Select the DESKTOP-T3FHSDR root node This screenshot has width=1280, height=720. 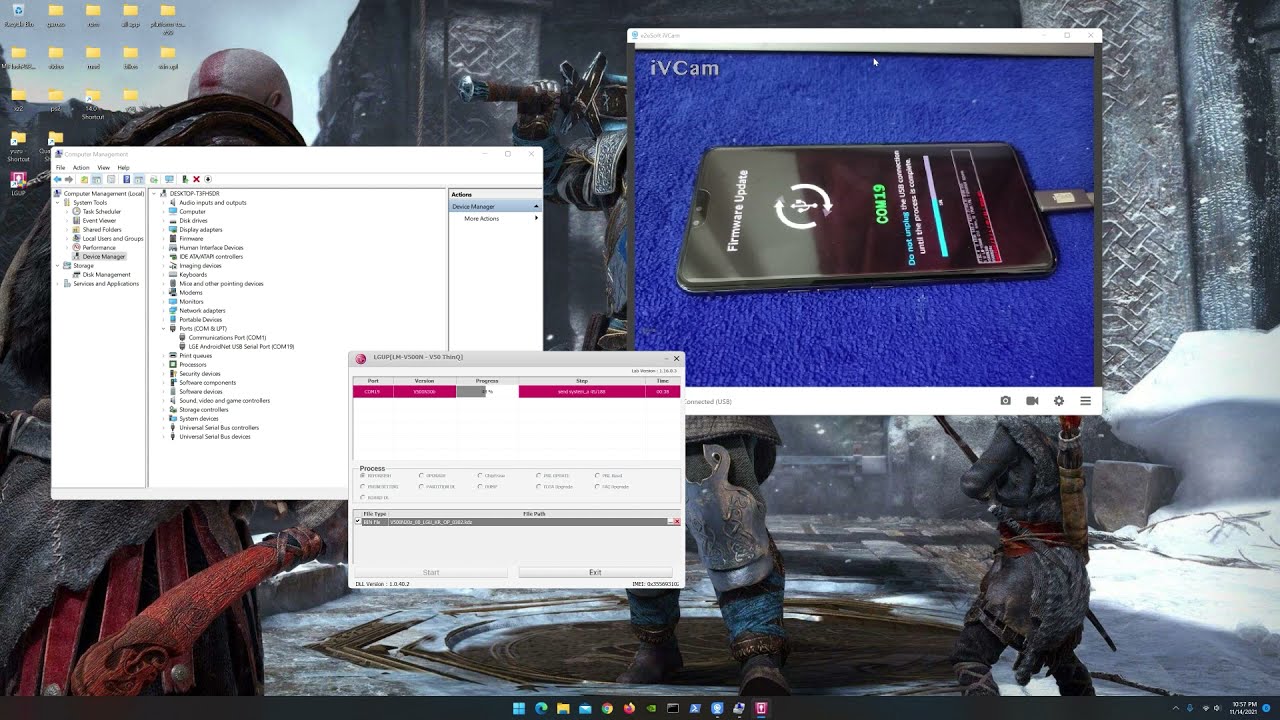click(x=194, y=194)
